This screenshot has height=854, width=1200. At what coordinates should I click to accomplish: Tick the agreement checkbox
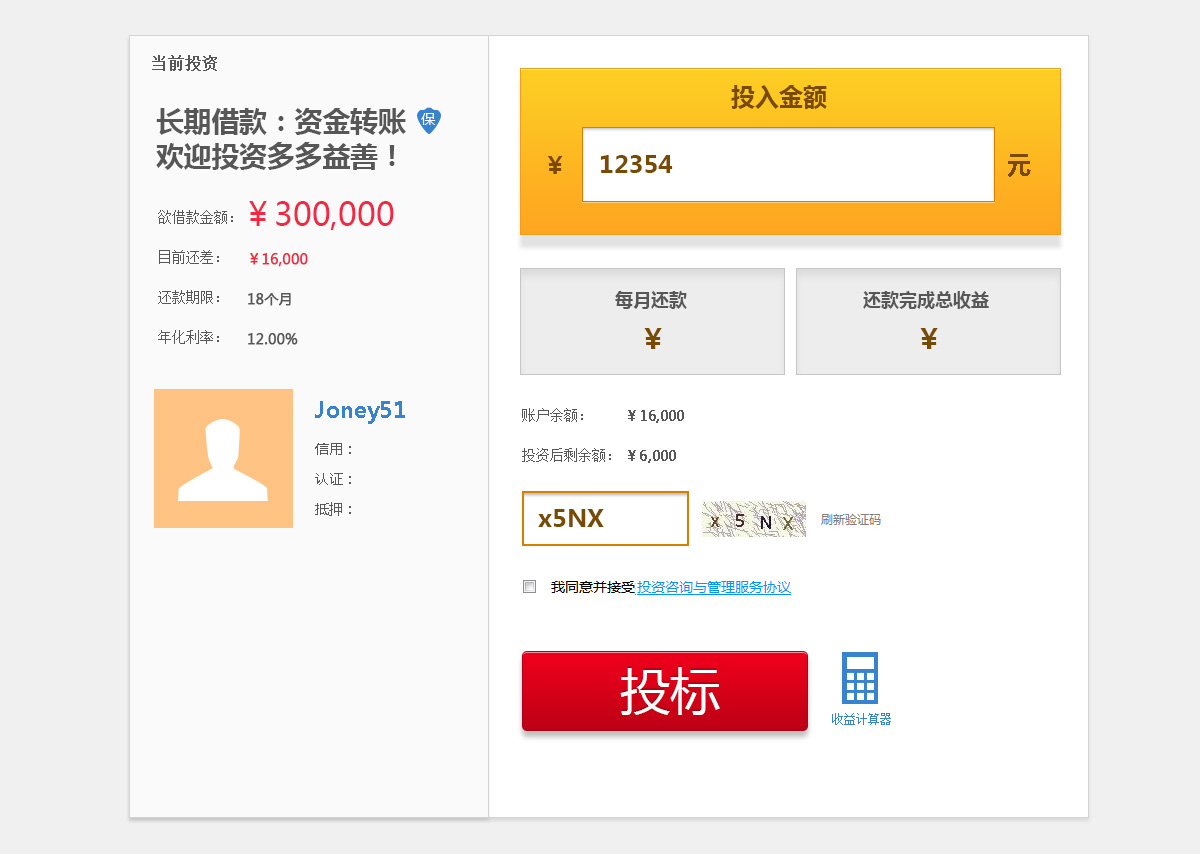530,587
